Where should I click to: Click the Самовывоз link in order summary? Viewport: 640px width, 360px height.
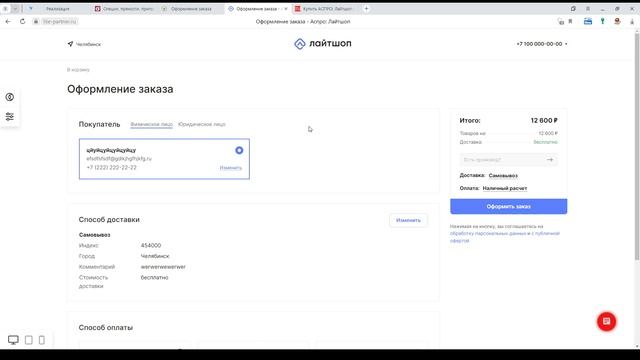503,176
